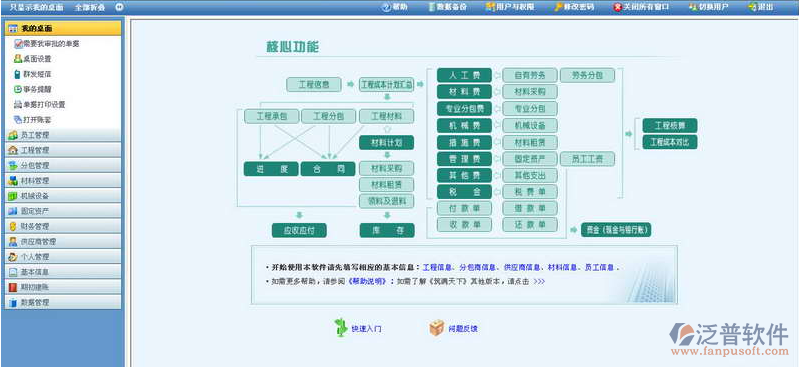Expand the 员工管理 sidebar section

click(63, 135)
